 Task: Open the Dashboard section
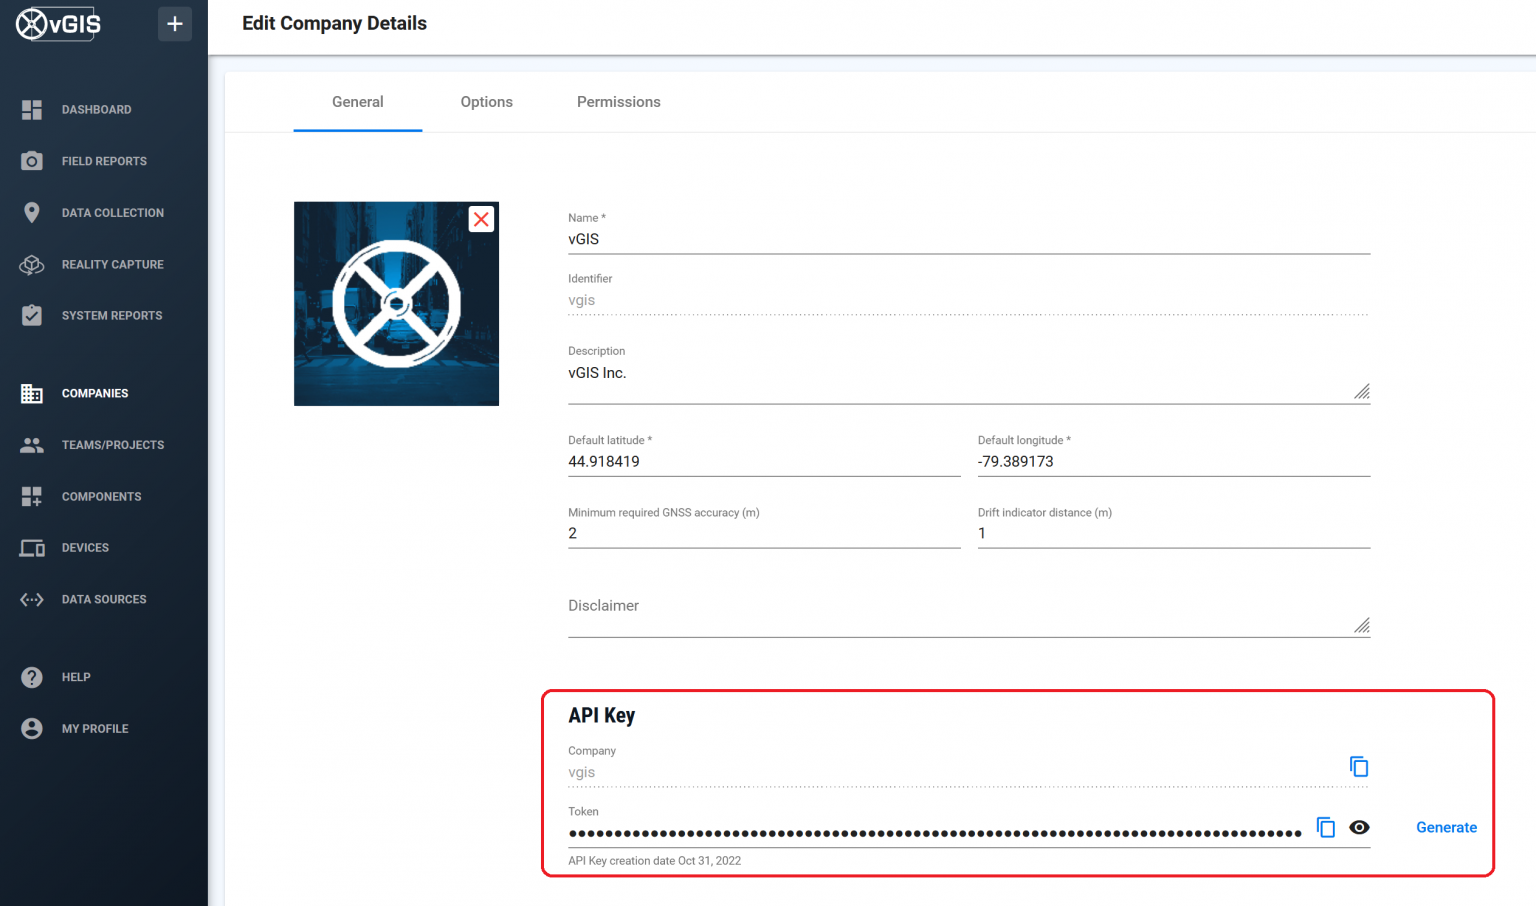pyautogui.click(x=96, y=109)
